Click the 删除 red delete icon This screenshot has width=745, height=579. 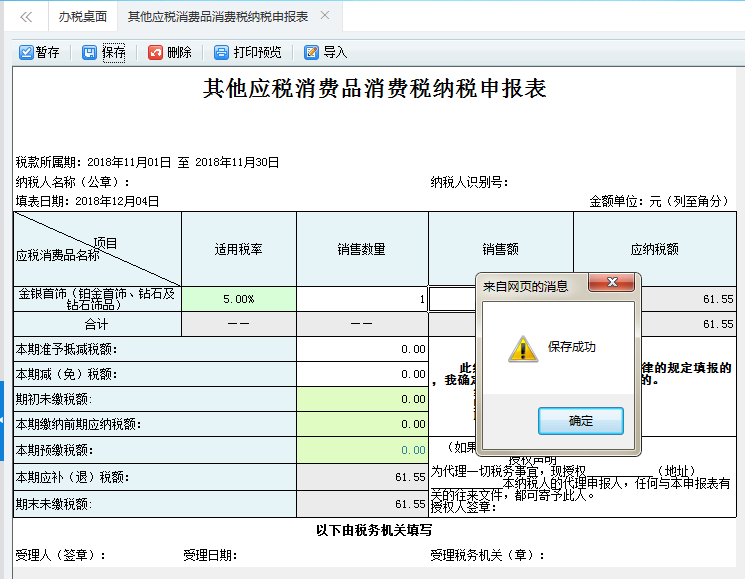[155, 52]
